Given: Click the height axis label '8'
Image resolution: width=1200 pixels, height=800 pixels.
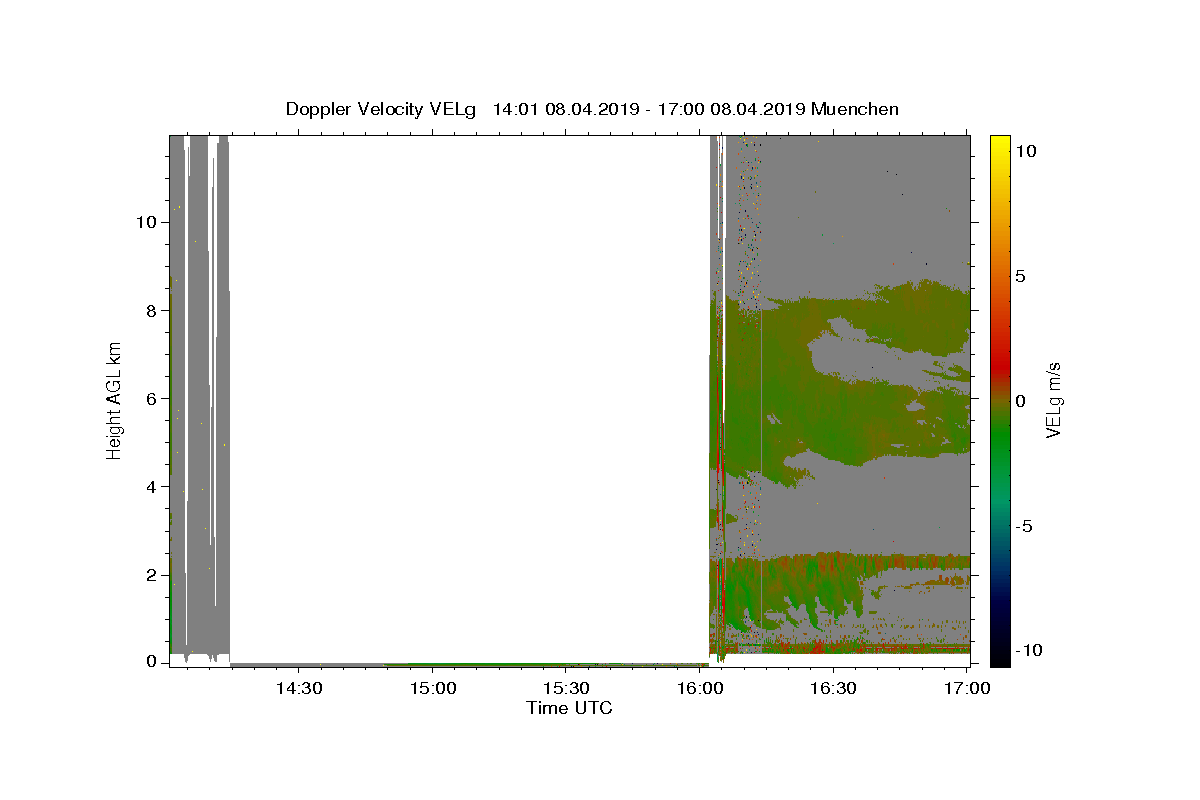Looking at the screenshot, I should click(150, 310).
